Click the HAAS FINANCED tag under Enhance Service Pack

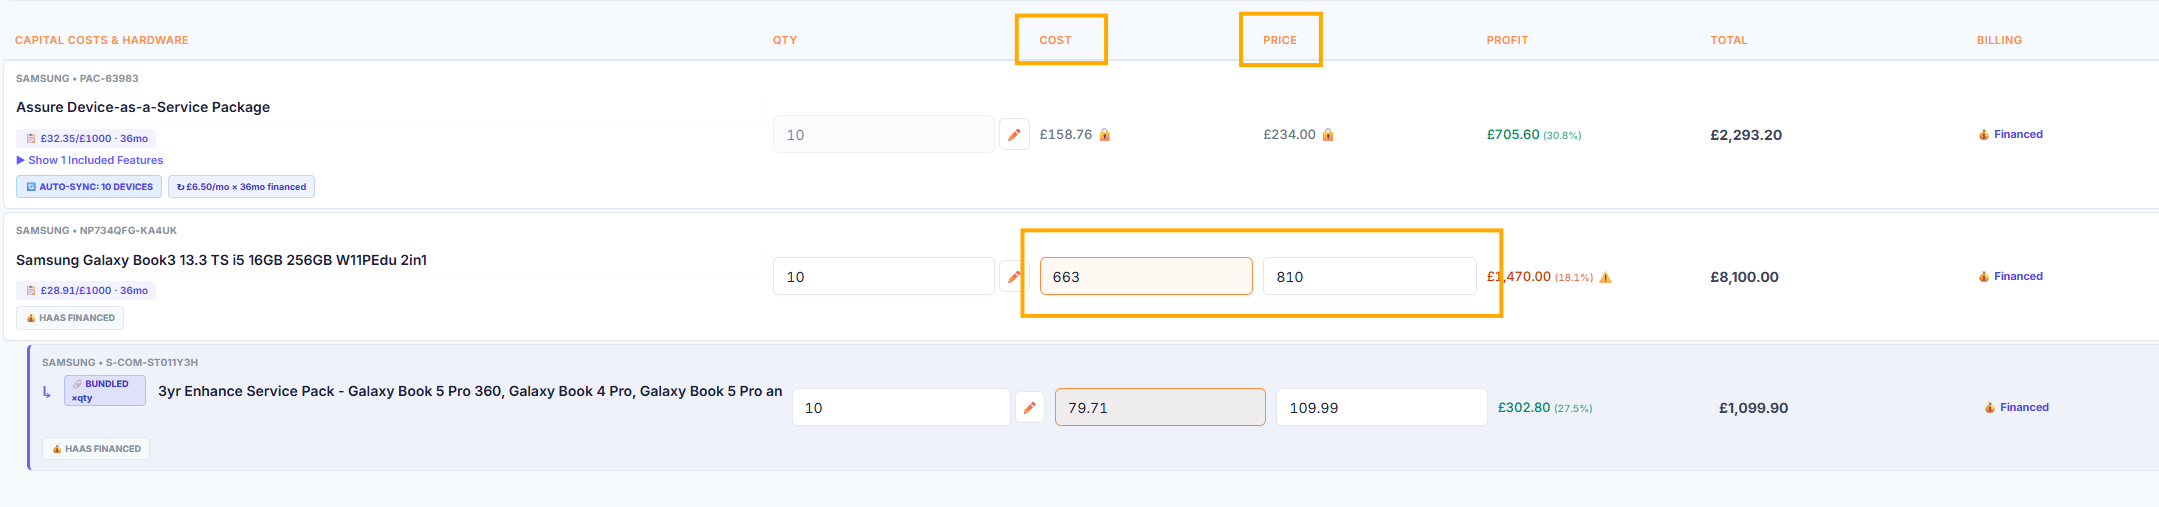(x=96, y=449)
